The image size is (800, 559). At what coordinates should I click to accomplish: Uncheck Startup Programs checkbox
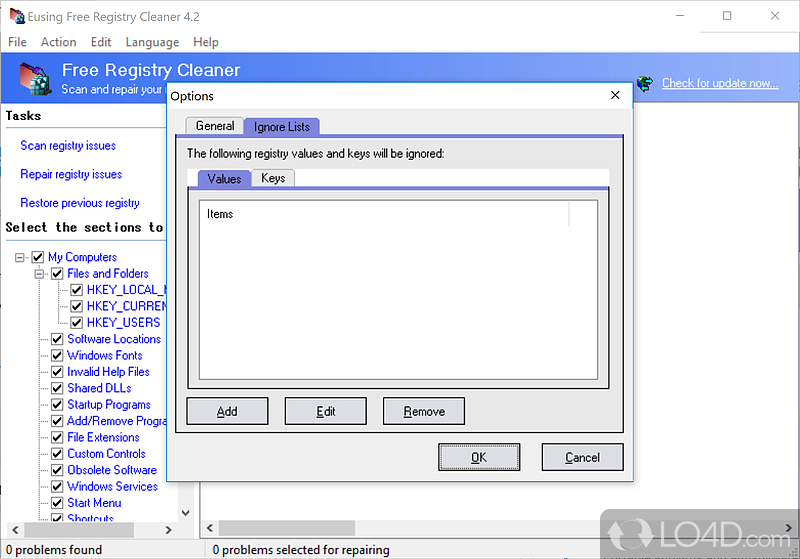click(57, 405)
